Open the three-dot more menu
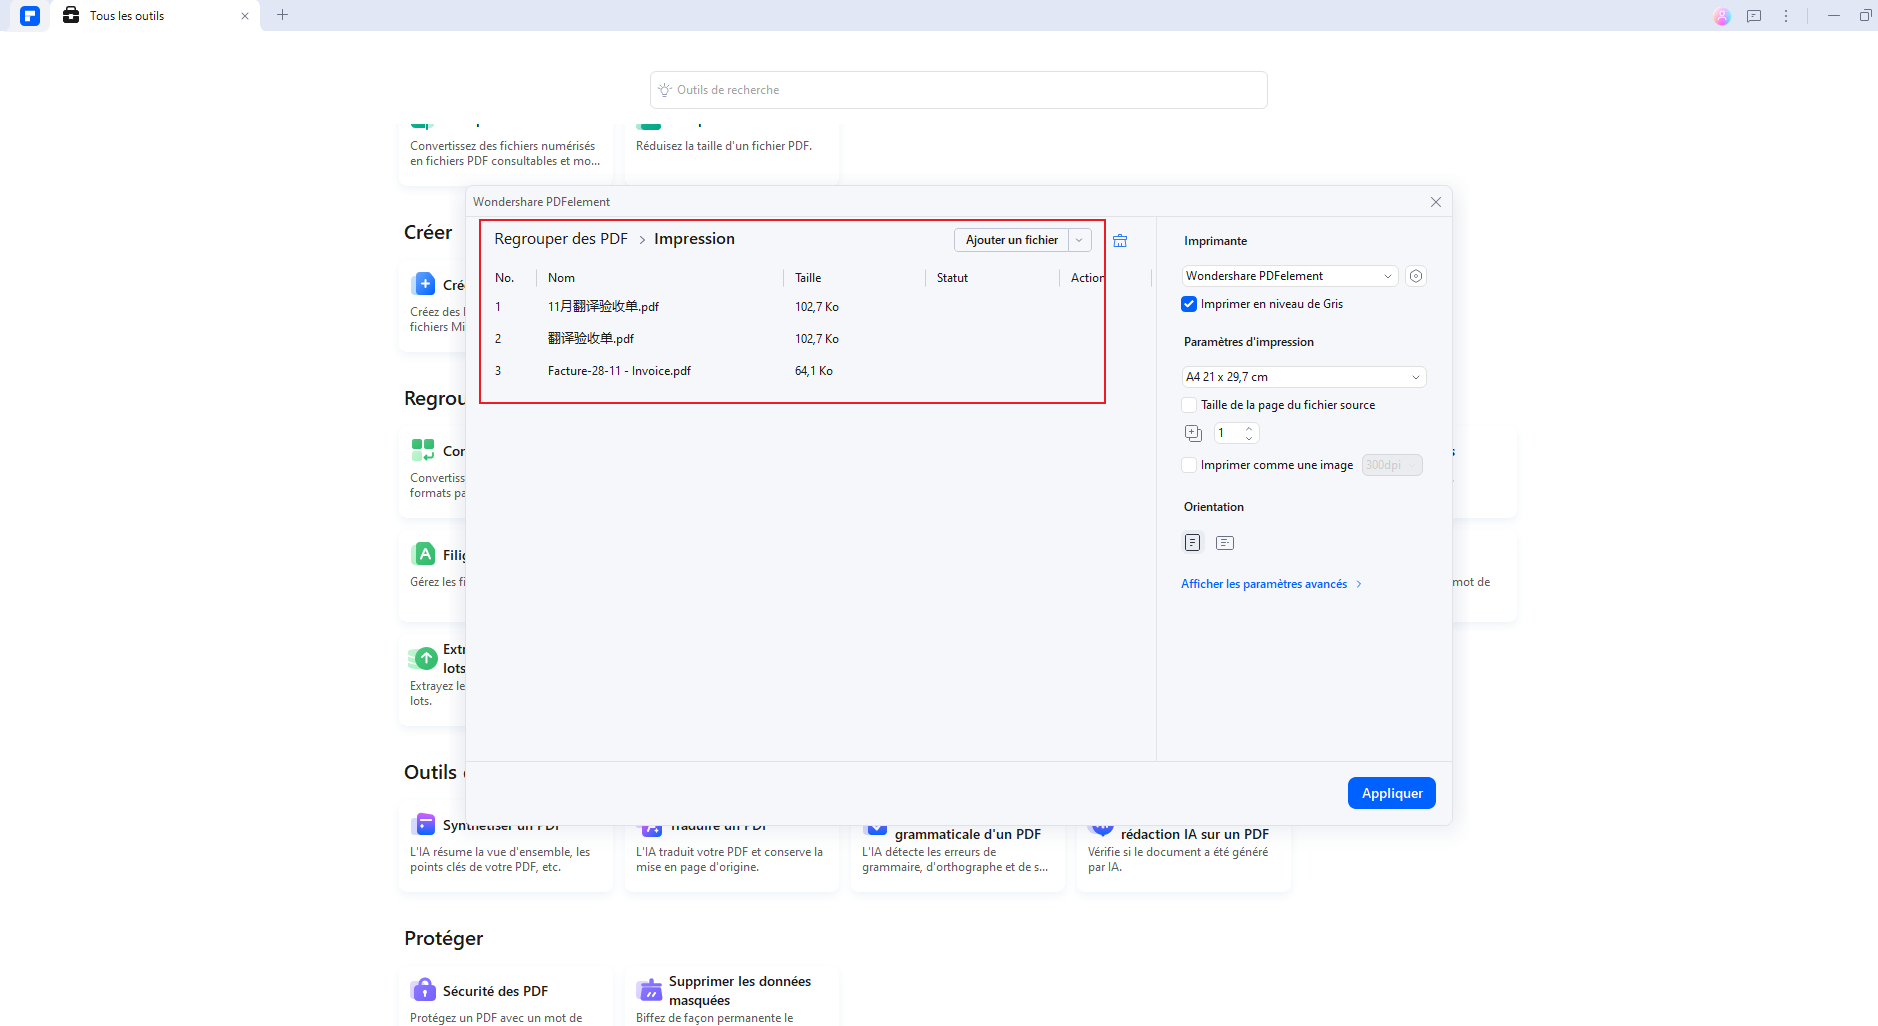 tap(1786, 16)
